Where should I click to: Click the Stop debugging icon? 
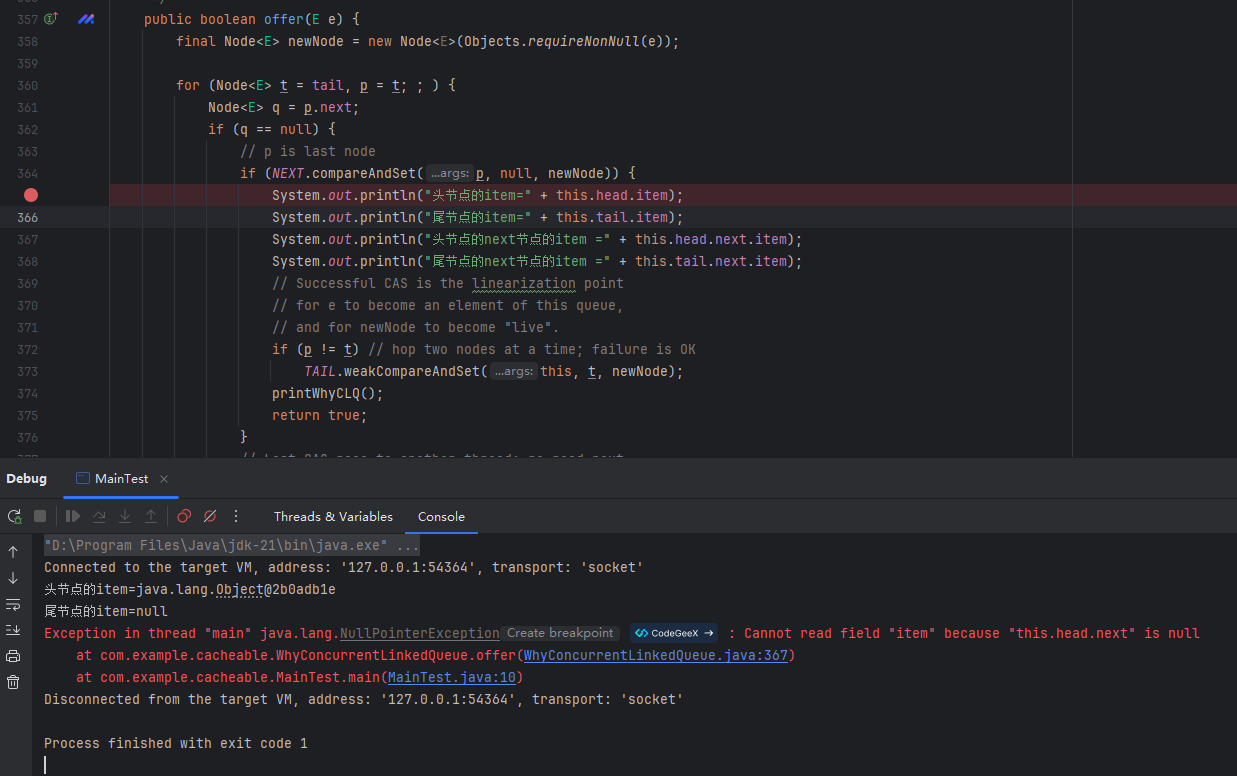click(x=40, y=516)
